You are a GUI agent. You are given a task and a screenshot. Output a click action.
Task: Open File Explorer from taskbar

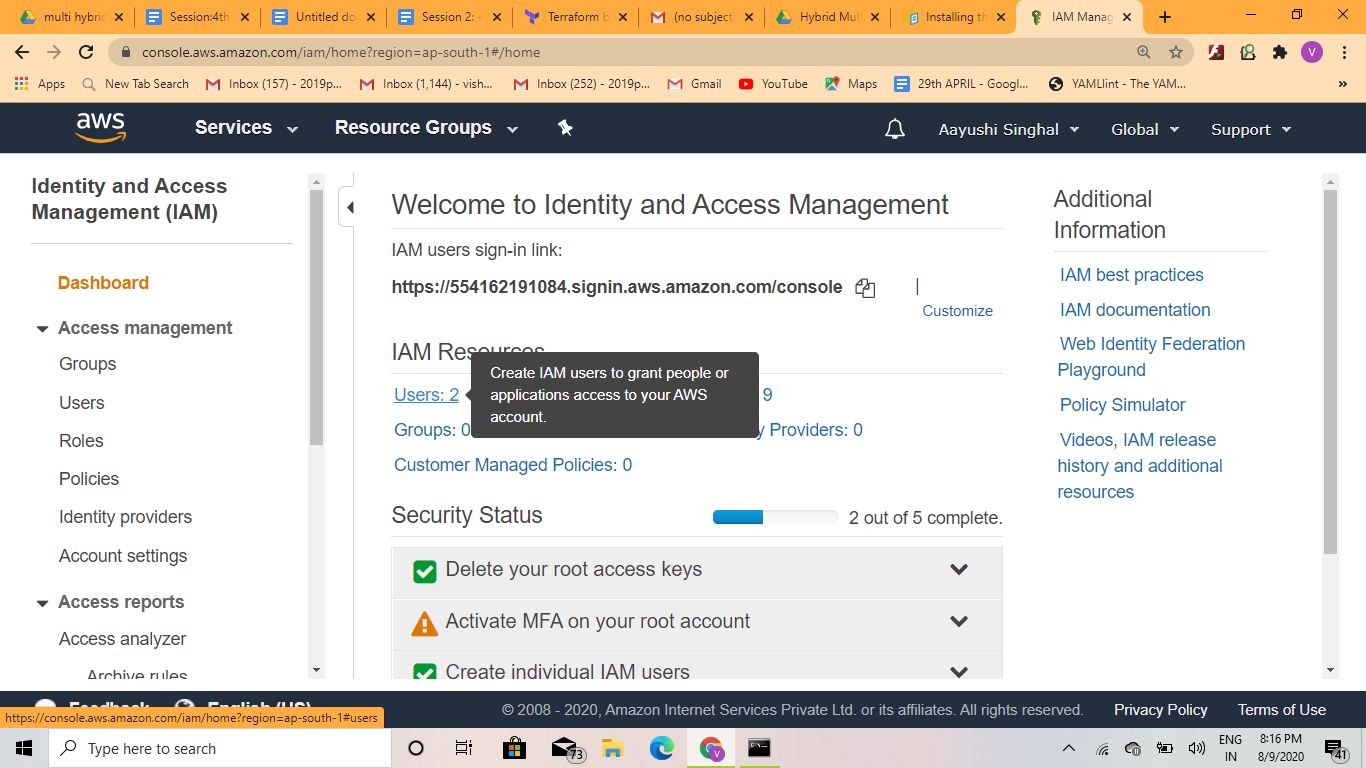tap(612, 748)
